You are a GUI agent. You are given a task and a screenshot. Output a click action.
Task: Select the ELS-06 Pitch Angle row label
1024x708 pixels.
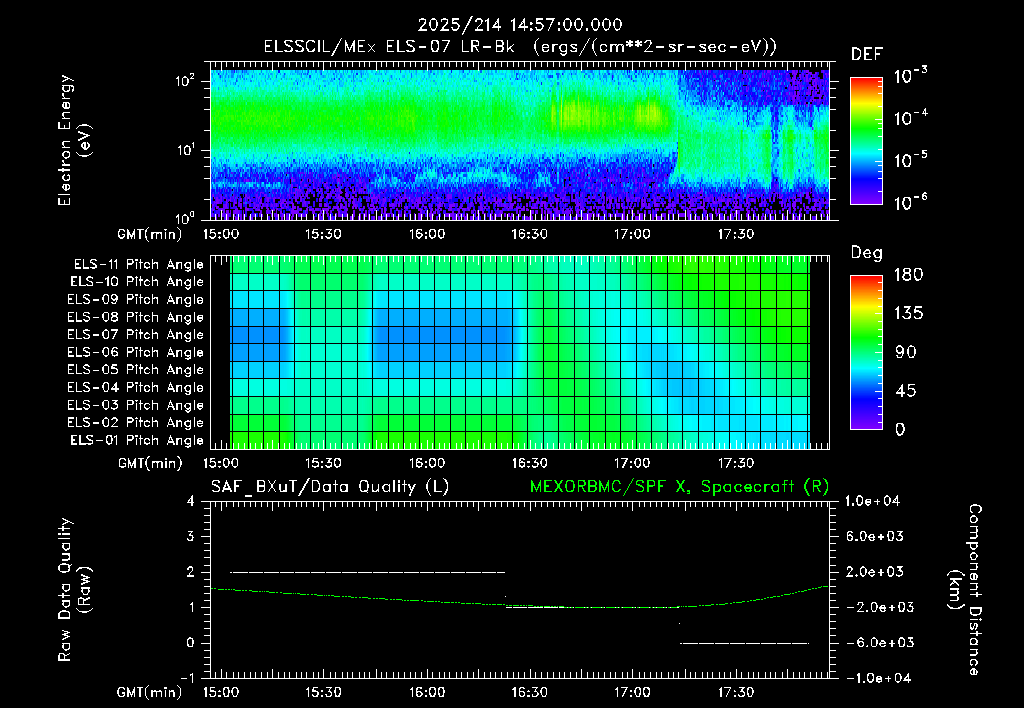136,353
